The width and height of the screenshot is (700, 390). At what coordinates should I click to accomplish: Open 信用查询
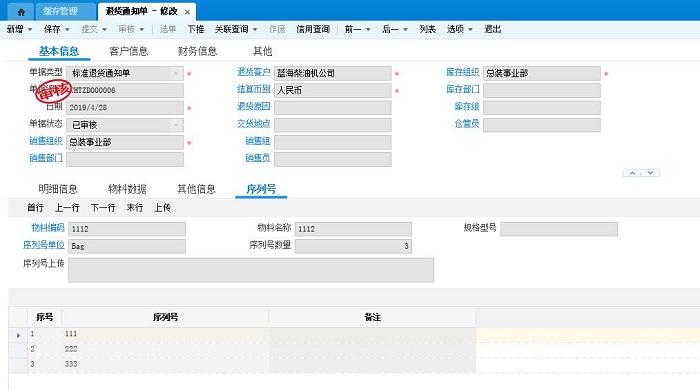tap(313, 29)
